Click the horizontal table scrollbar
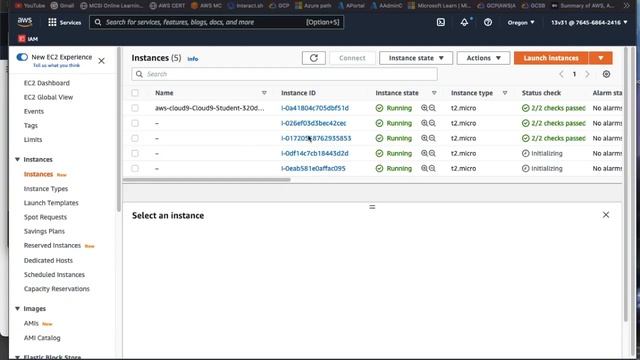Image resolution: width=640 pixels, height=360 pixels. click(x=207, y=179)
